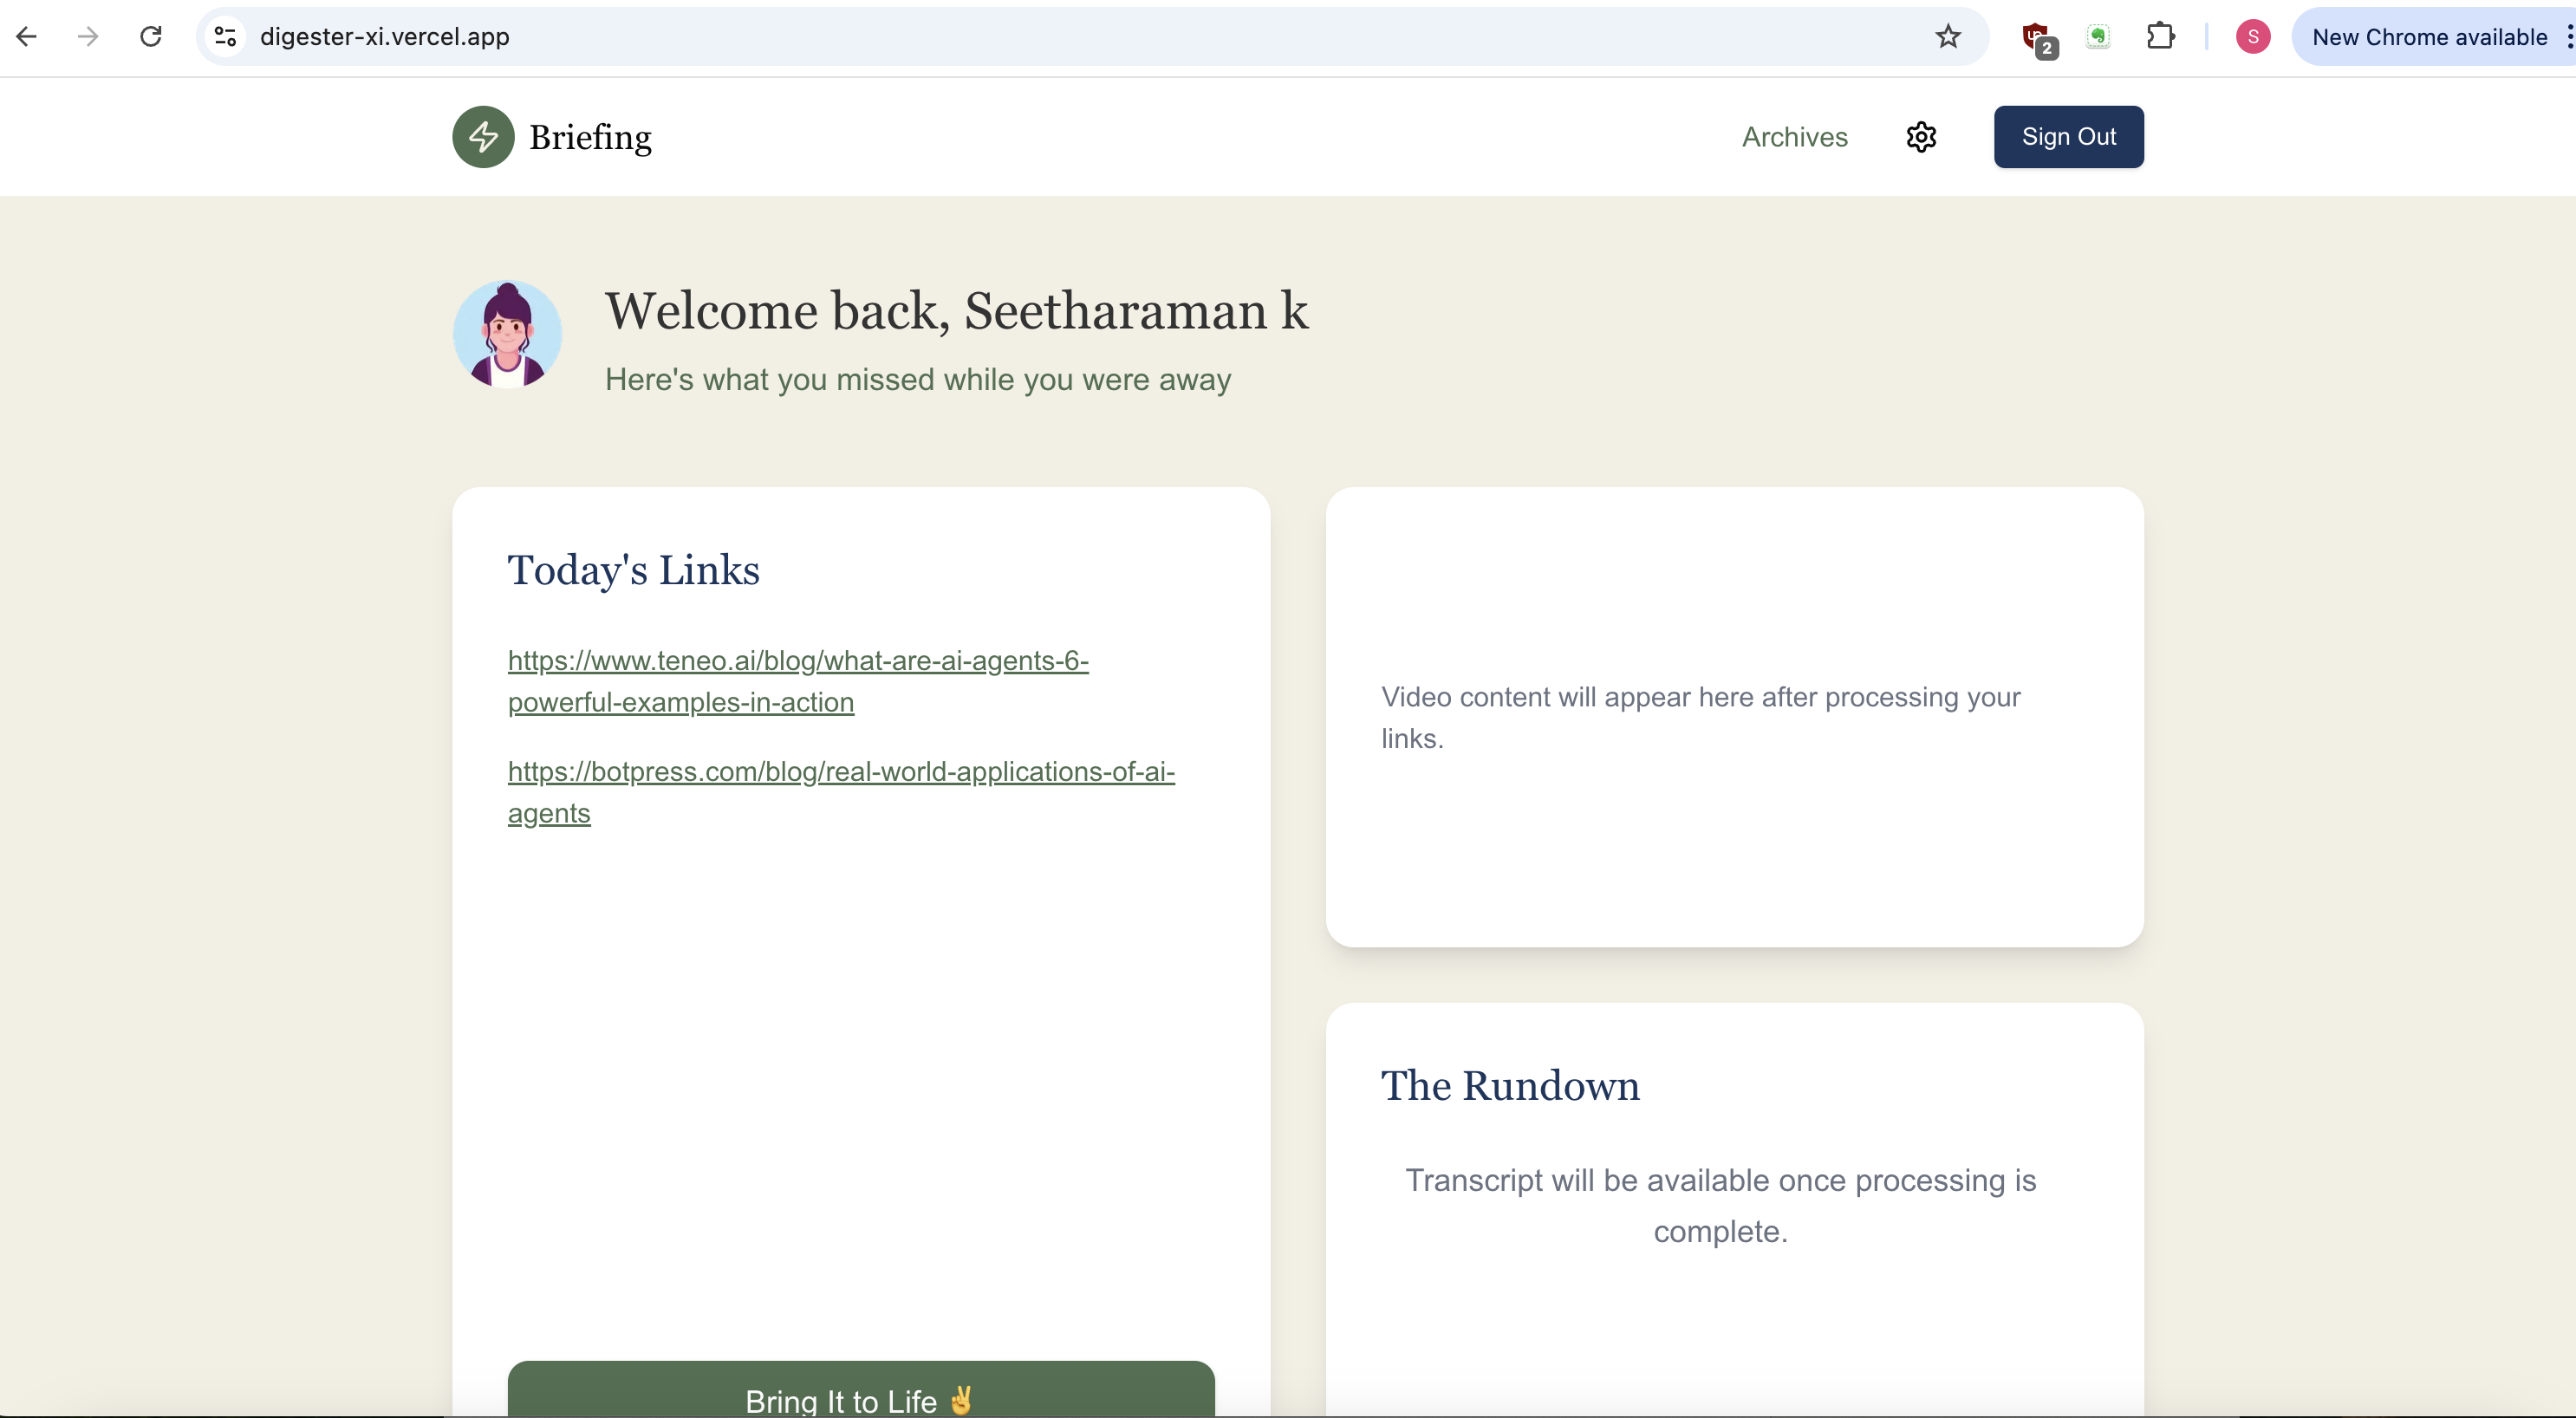Screen dimensions: 2576x1418
Task: Click the green Evernote extension icon
Action: click(x=2098, y=37)
